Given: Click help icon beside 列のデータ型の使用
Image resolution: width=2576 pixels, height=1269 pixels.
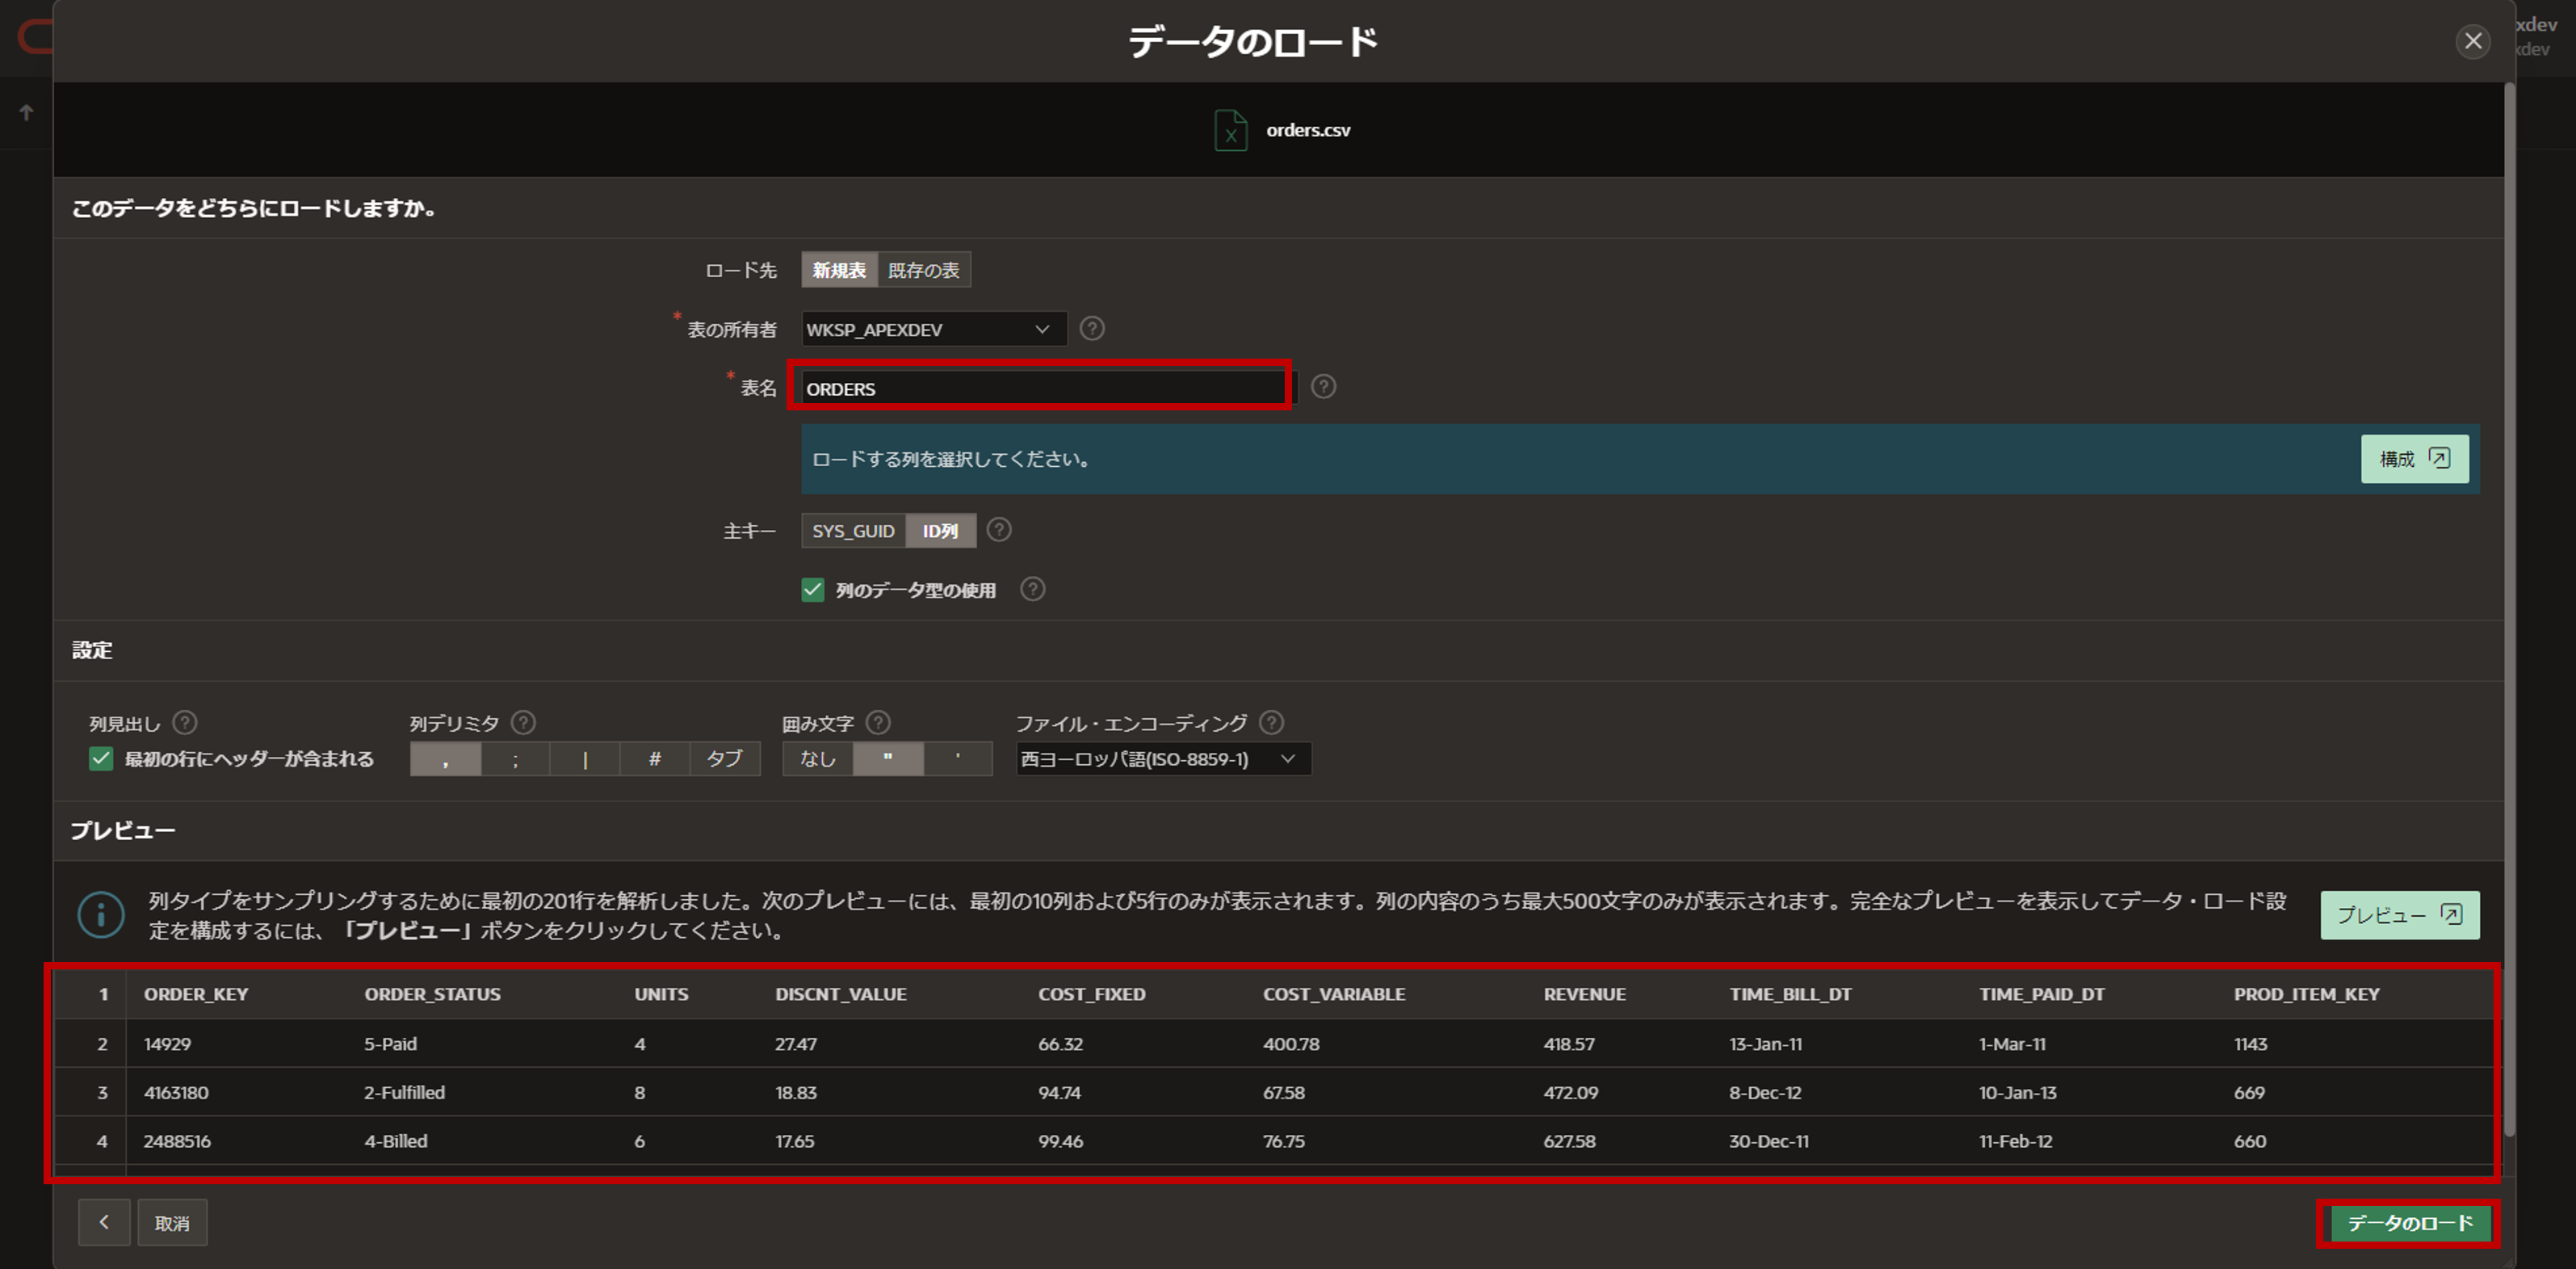Looking at the screenshot, I should 1032,589.
